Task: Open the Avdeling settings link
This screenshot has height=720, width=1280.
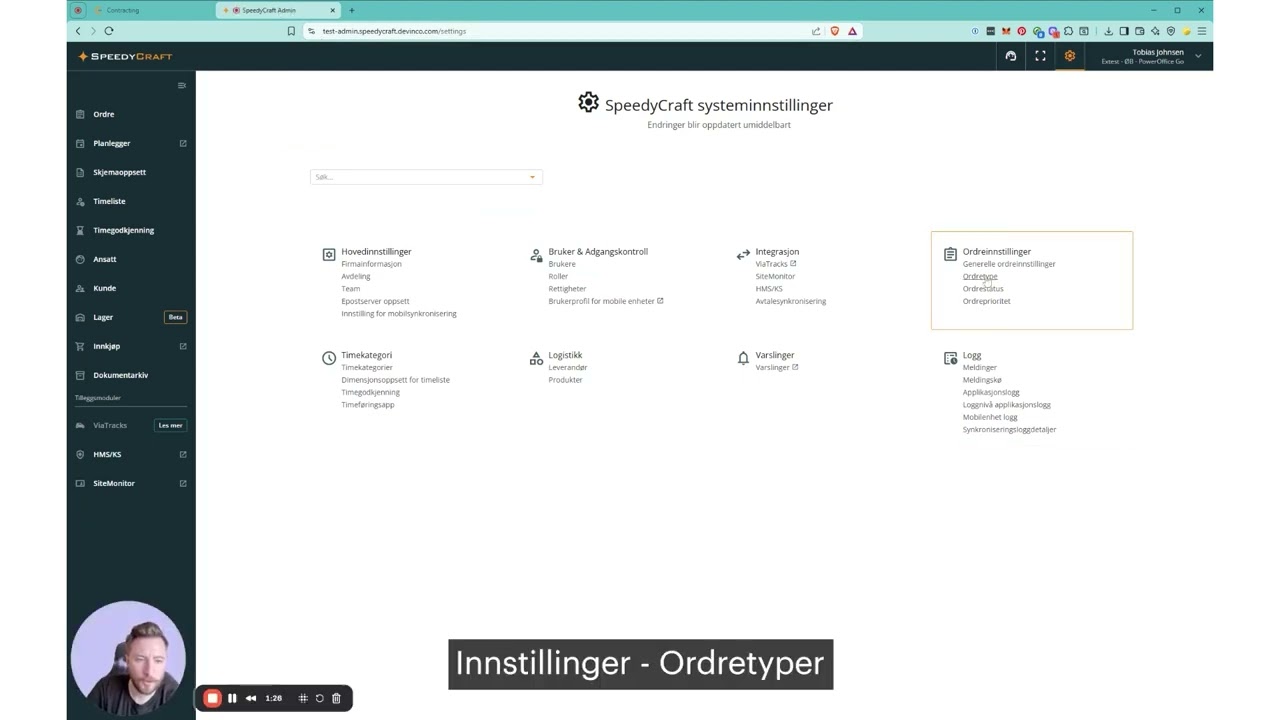Action: coord(356,276)
